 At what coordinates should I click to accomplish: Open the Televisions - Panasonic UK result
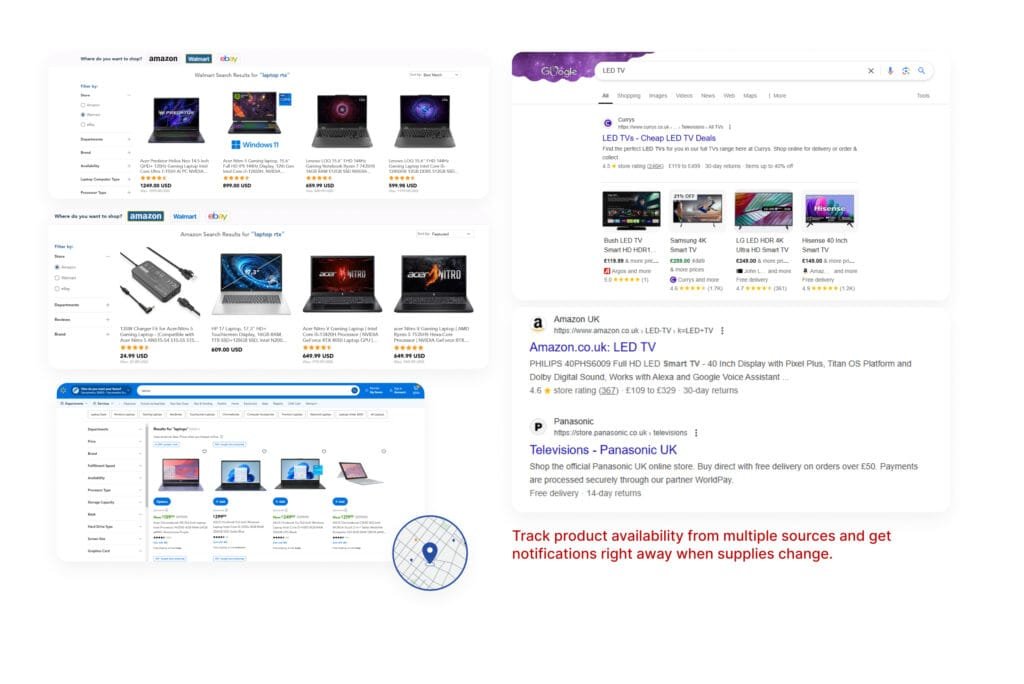(603, 450)
